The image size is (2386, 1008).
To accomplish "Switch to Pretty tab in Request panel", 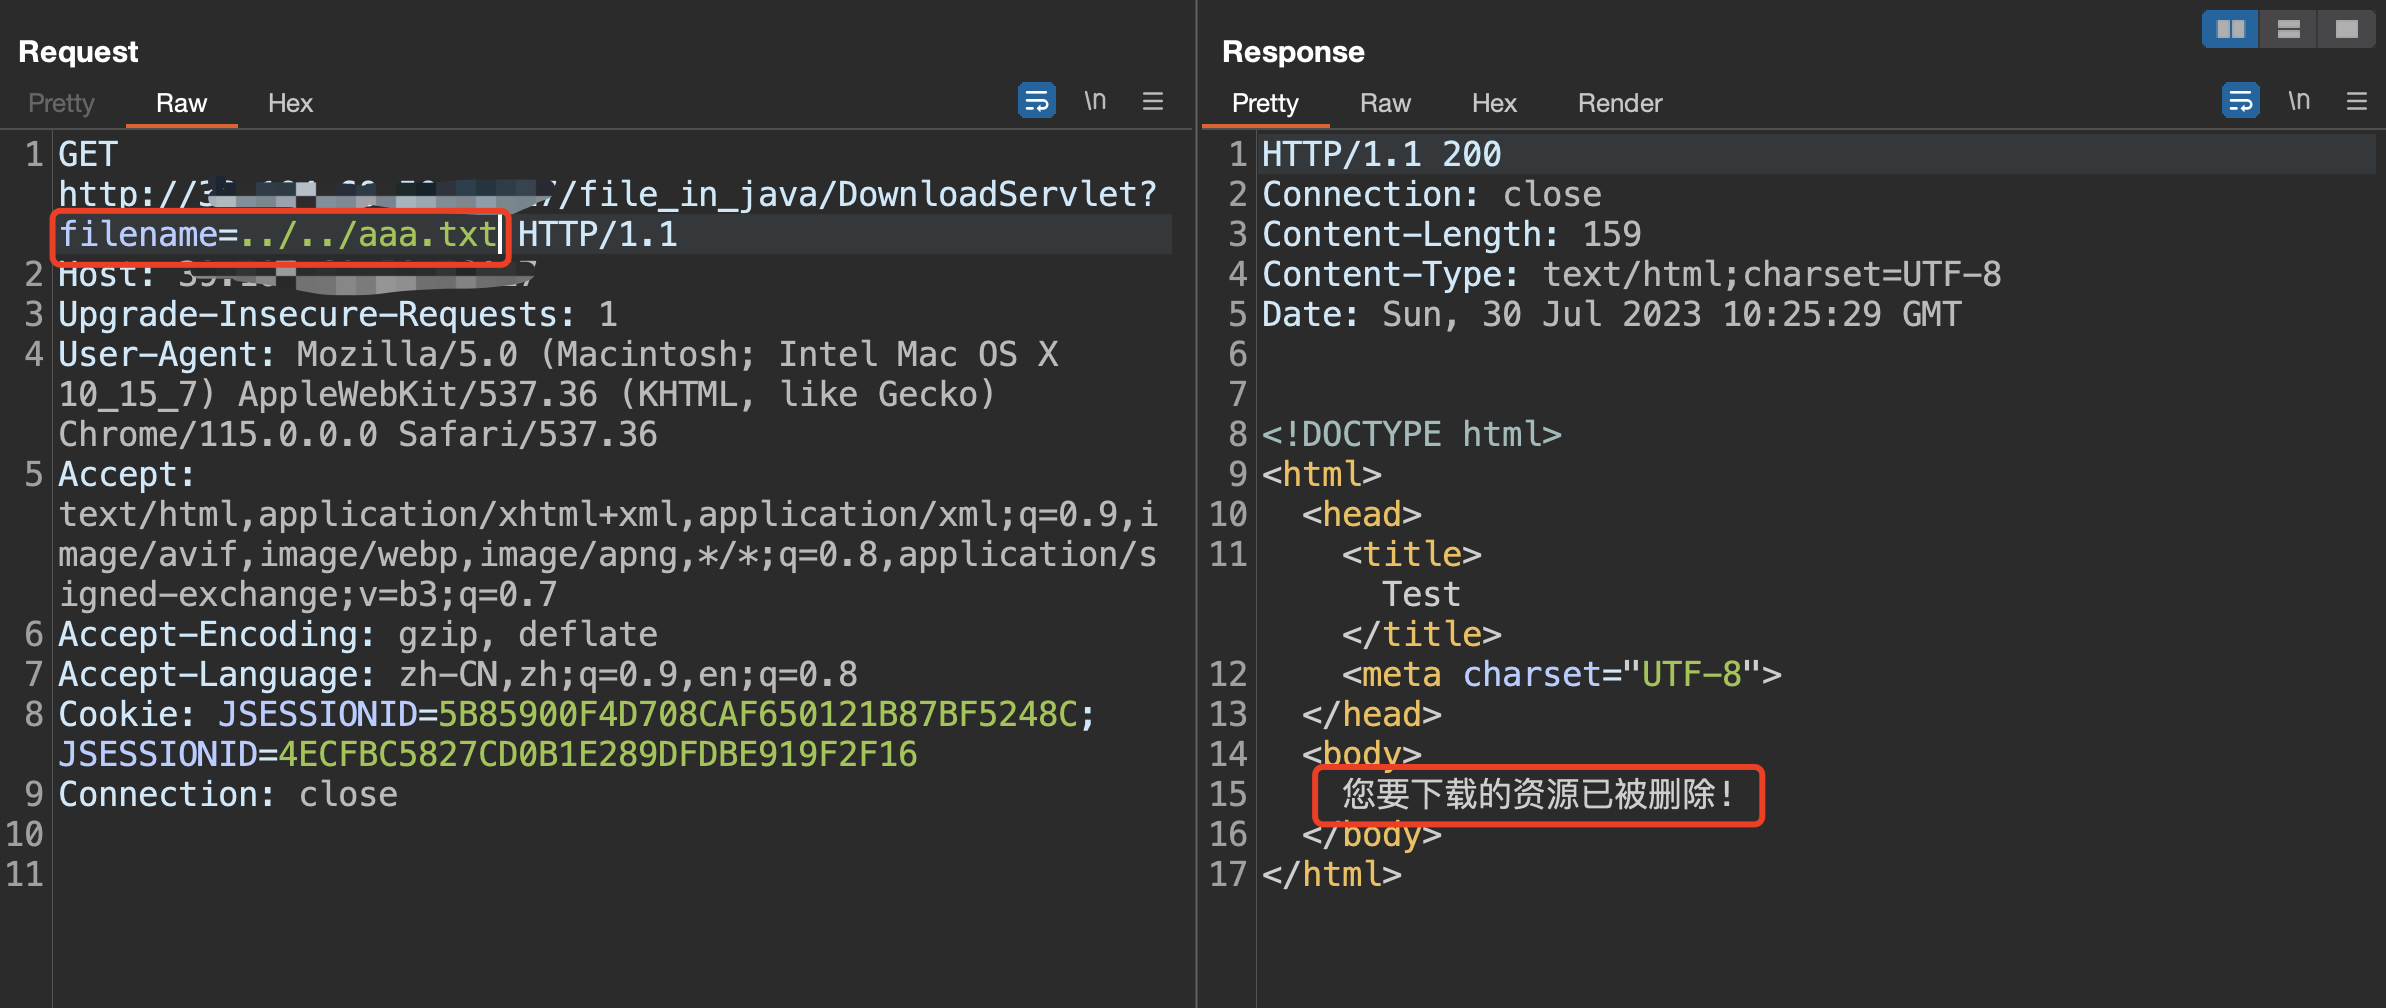I will click(61, 103).
